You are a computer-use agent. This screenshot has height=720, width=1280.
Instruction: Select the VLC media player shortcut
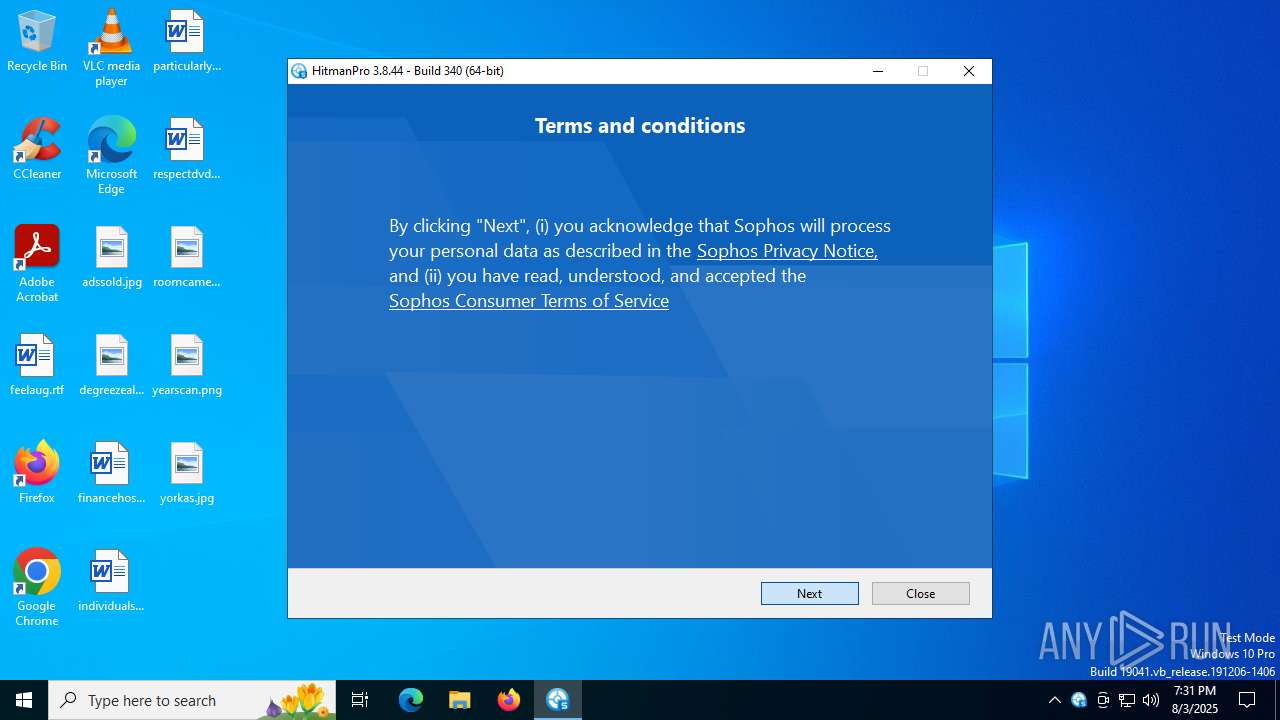tap(111, 48)
